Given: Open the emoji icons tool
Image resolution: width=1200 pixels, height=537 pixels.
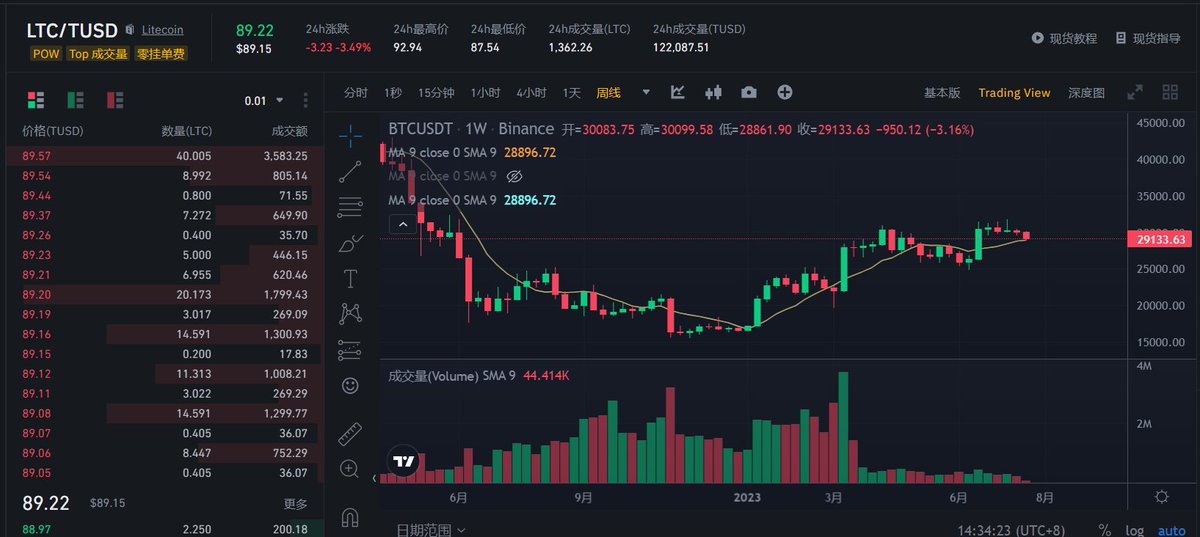Looking at the screenshot, I should pyautogui.click(x=350, y=384).
